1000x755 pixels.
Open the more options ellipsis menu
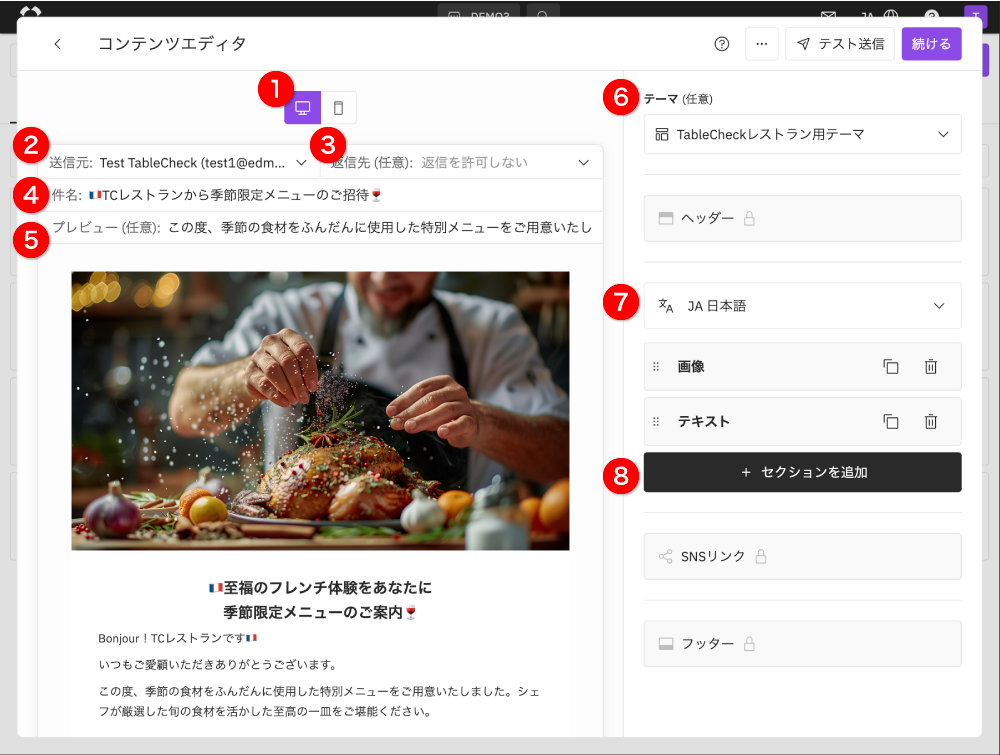pos(761,44)
